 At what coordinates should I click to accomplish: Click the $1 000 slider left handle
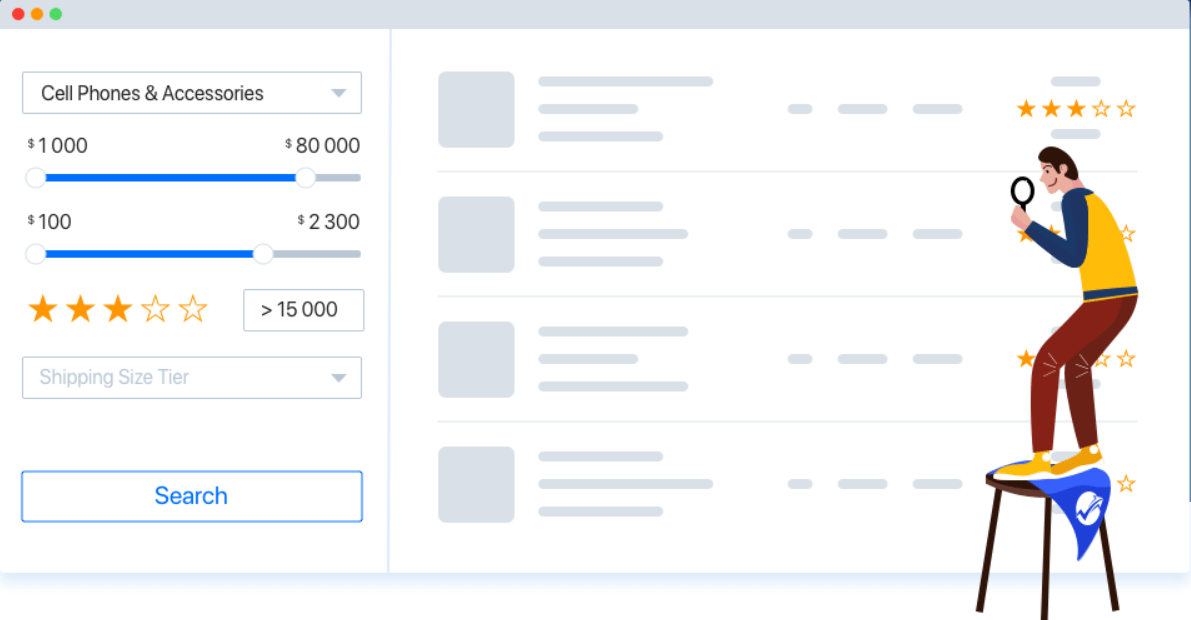click(36, 178)
